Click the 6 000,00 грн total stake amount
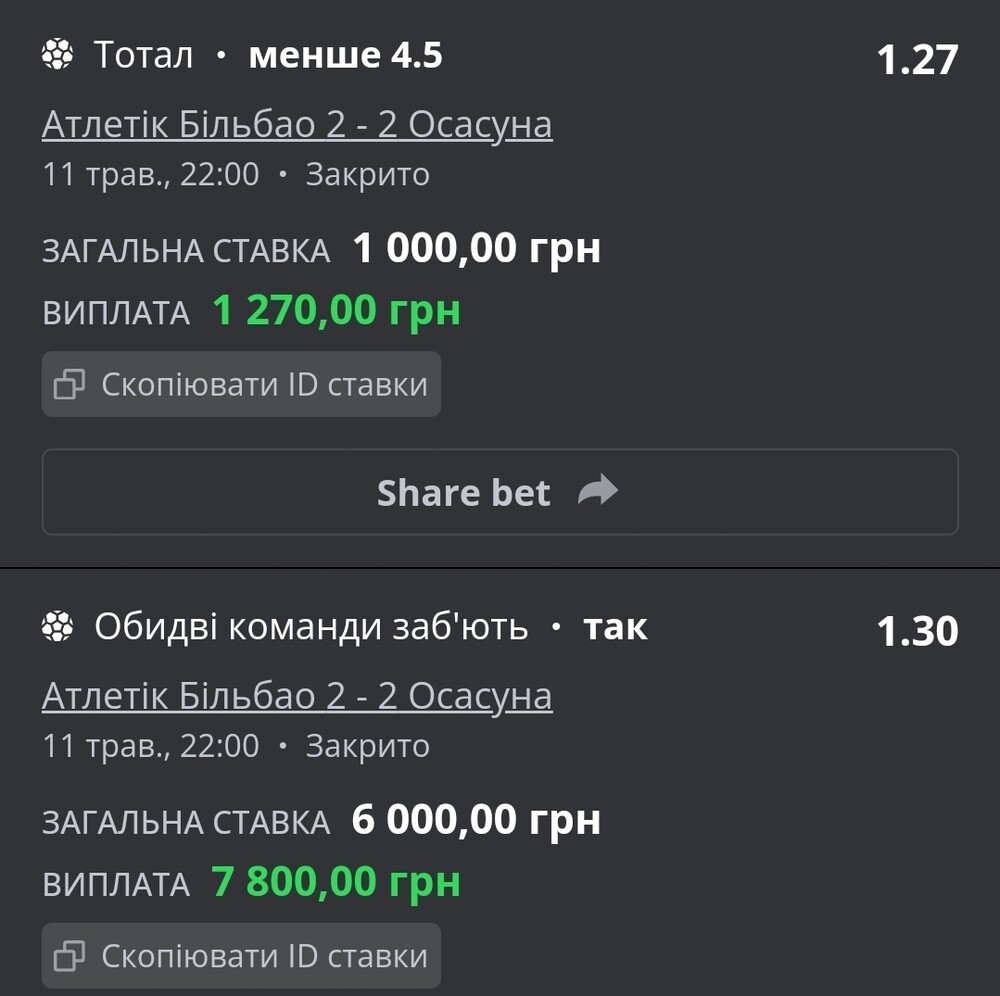 [476, 820]
